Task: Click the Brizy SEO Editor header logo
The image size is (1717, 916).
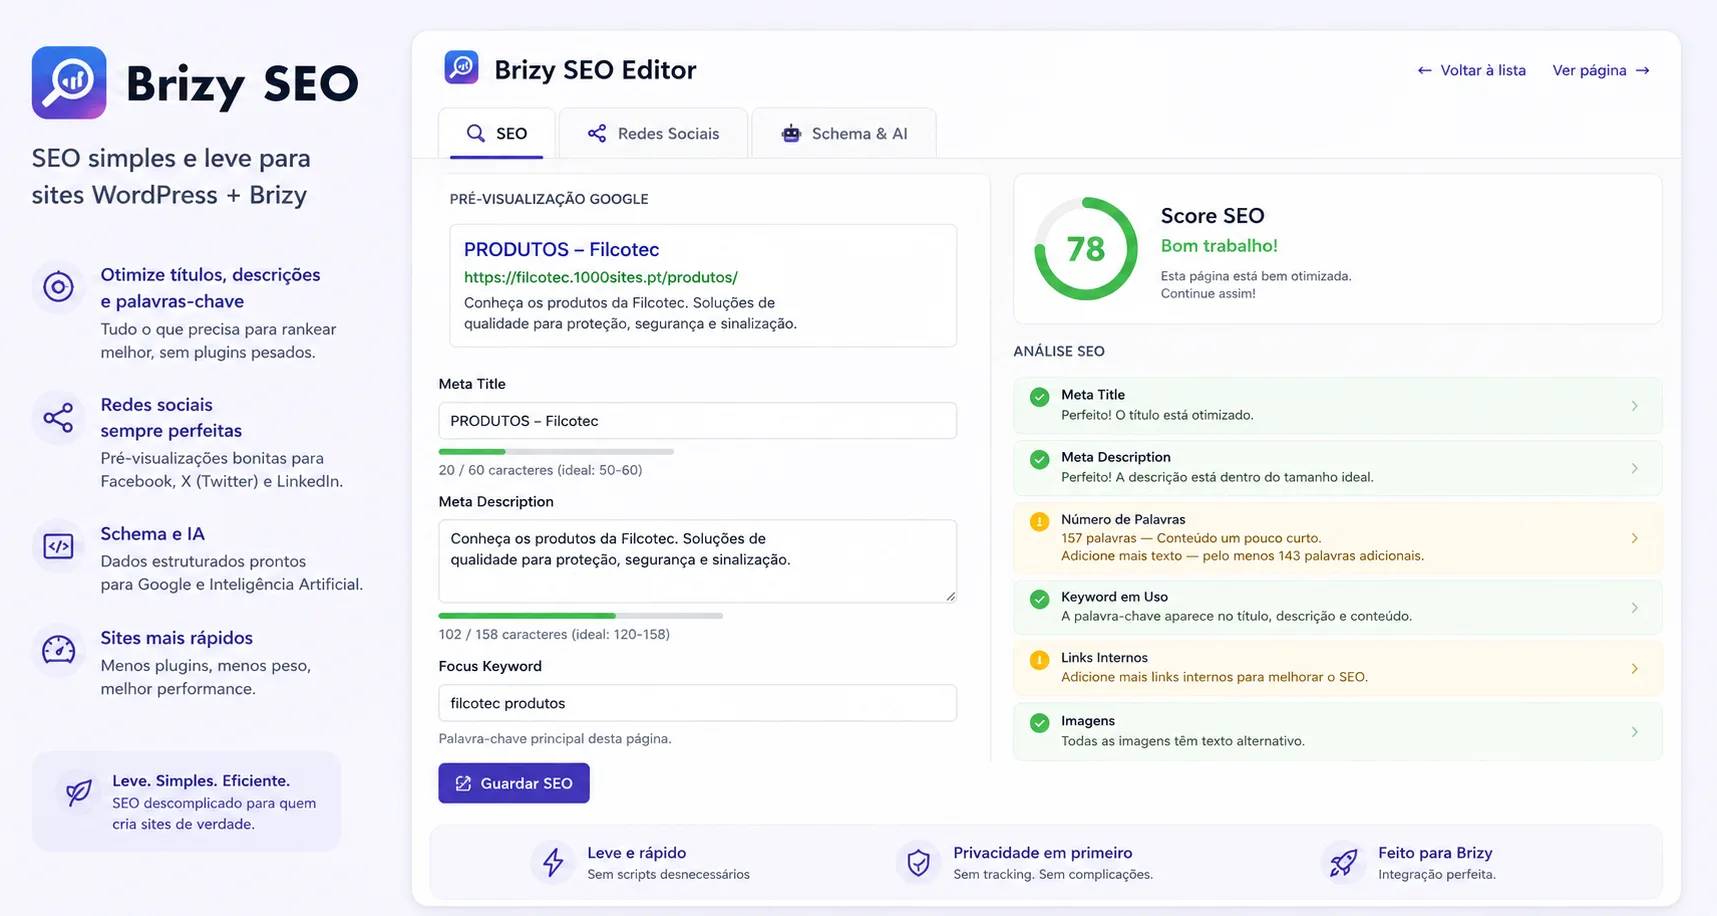Action: (461, 68)
